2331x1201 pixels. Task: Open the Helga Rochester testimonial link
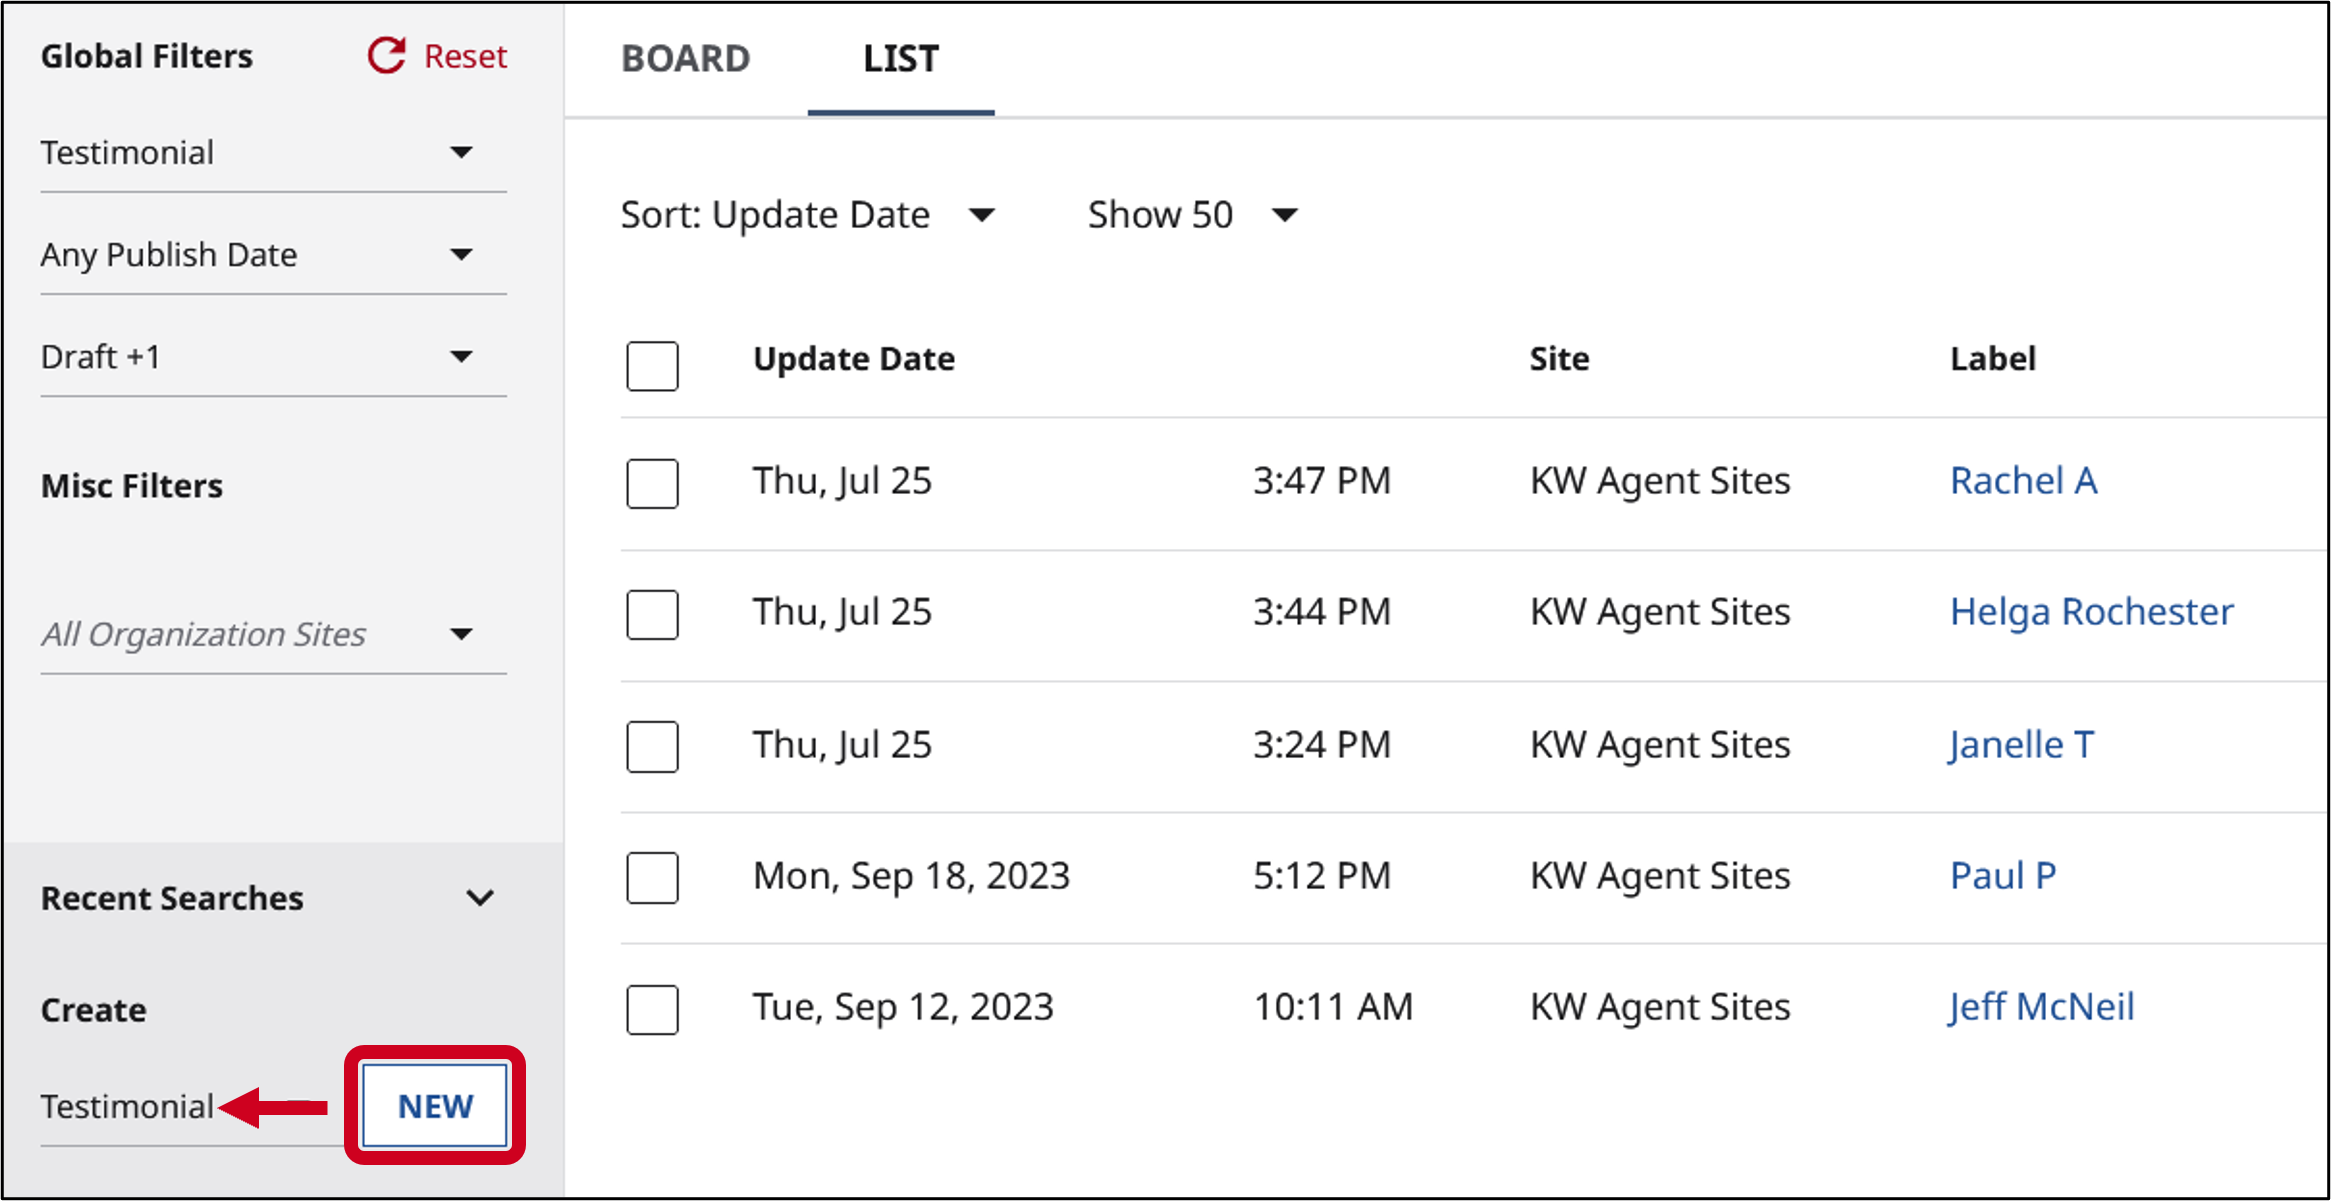[2091, 612]
